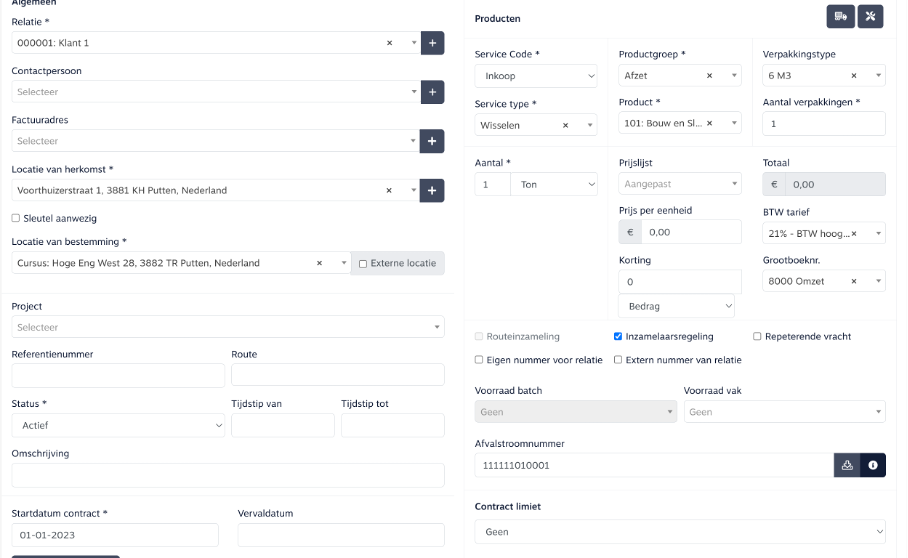Check the Repeterende vracht option

coord(757,337)
